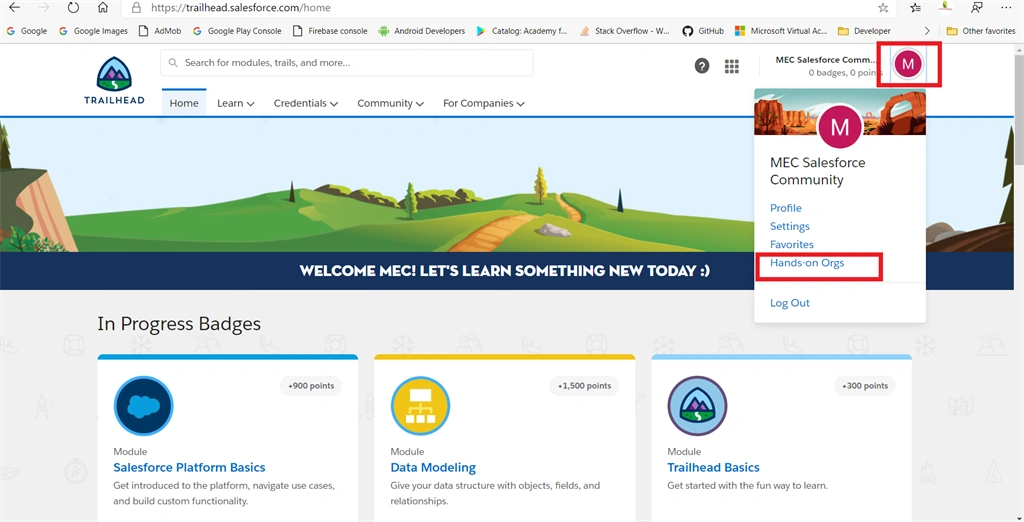This screenshot has height=522, width=1024.
Task: Click the Trailhead Basics badge icon
Action: tap(697, 406)
